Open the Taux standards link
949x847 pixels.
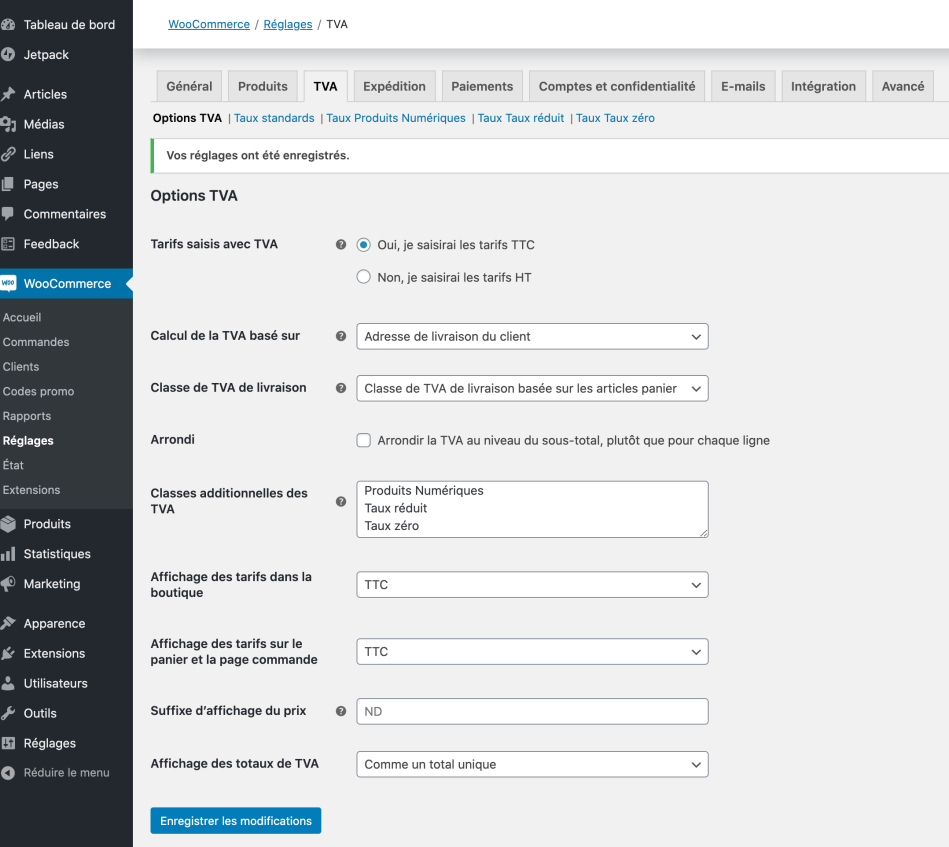coord(274,118)
